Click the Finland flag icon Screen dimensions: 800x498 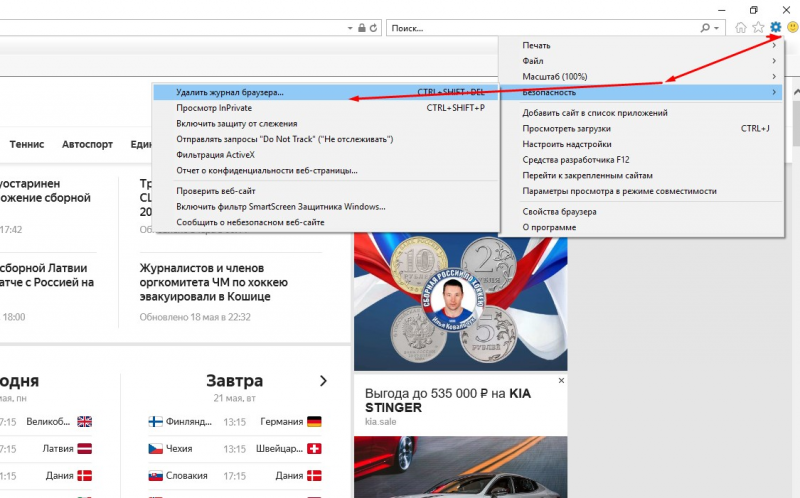click(x=155, y=421)
